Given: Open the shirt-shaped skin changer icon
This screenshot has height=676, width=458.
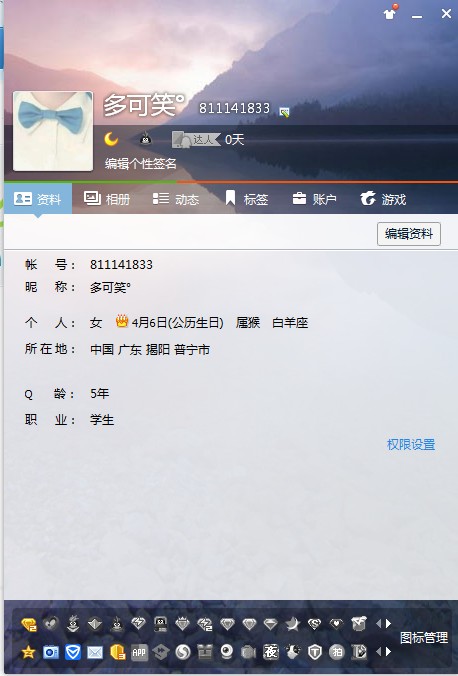Looking at the screenshot, I should pyautogui.click(x=390, y=12).
